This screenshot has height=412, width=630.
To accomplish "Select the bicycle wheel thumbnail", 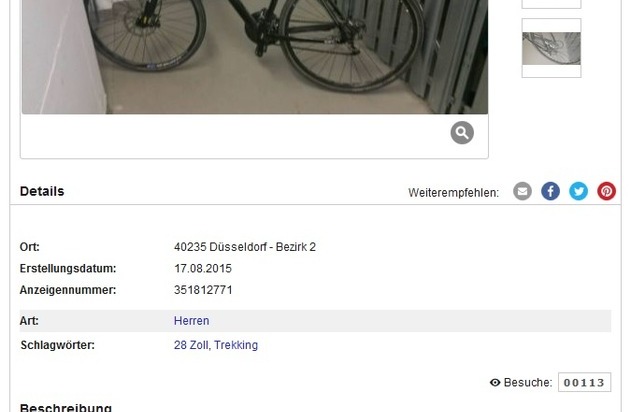I will click(x=551, y=48).
